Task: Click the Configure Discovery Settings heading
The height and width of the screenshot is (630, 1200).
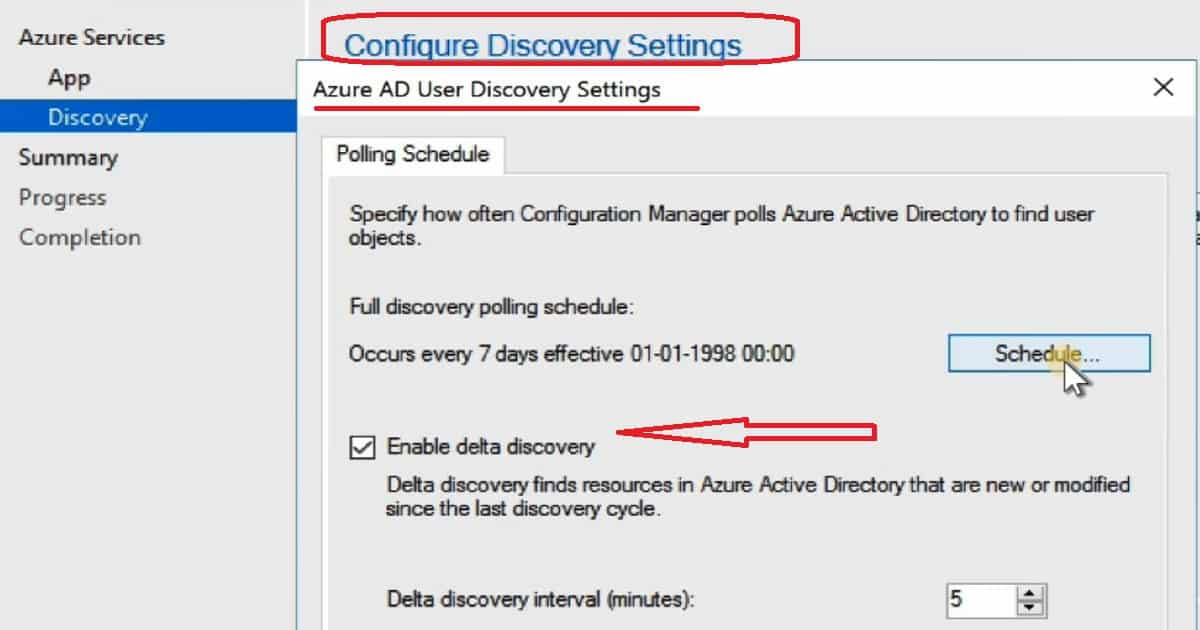Action: [x=543, y=46]
